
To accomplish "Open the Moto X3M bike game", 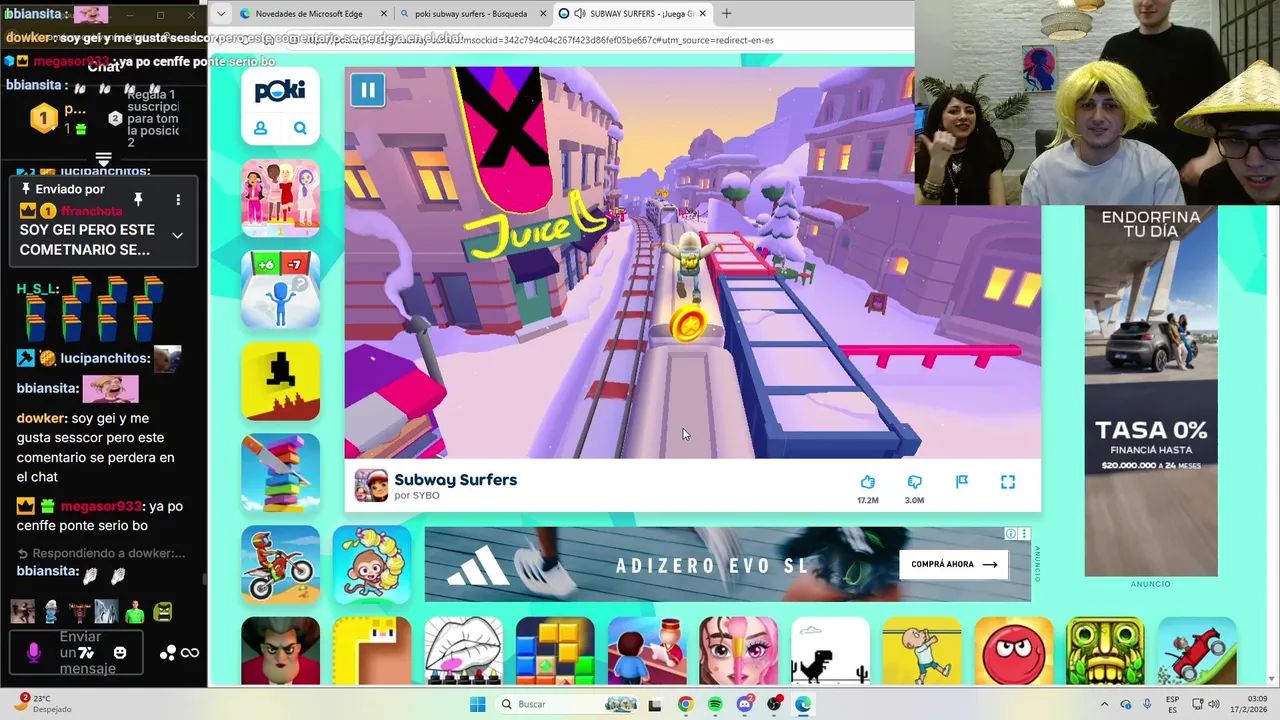I will 280,565.
